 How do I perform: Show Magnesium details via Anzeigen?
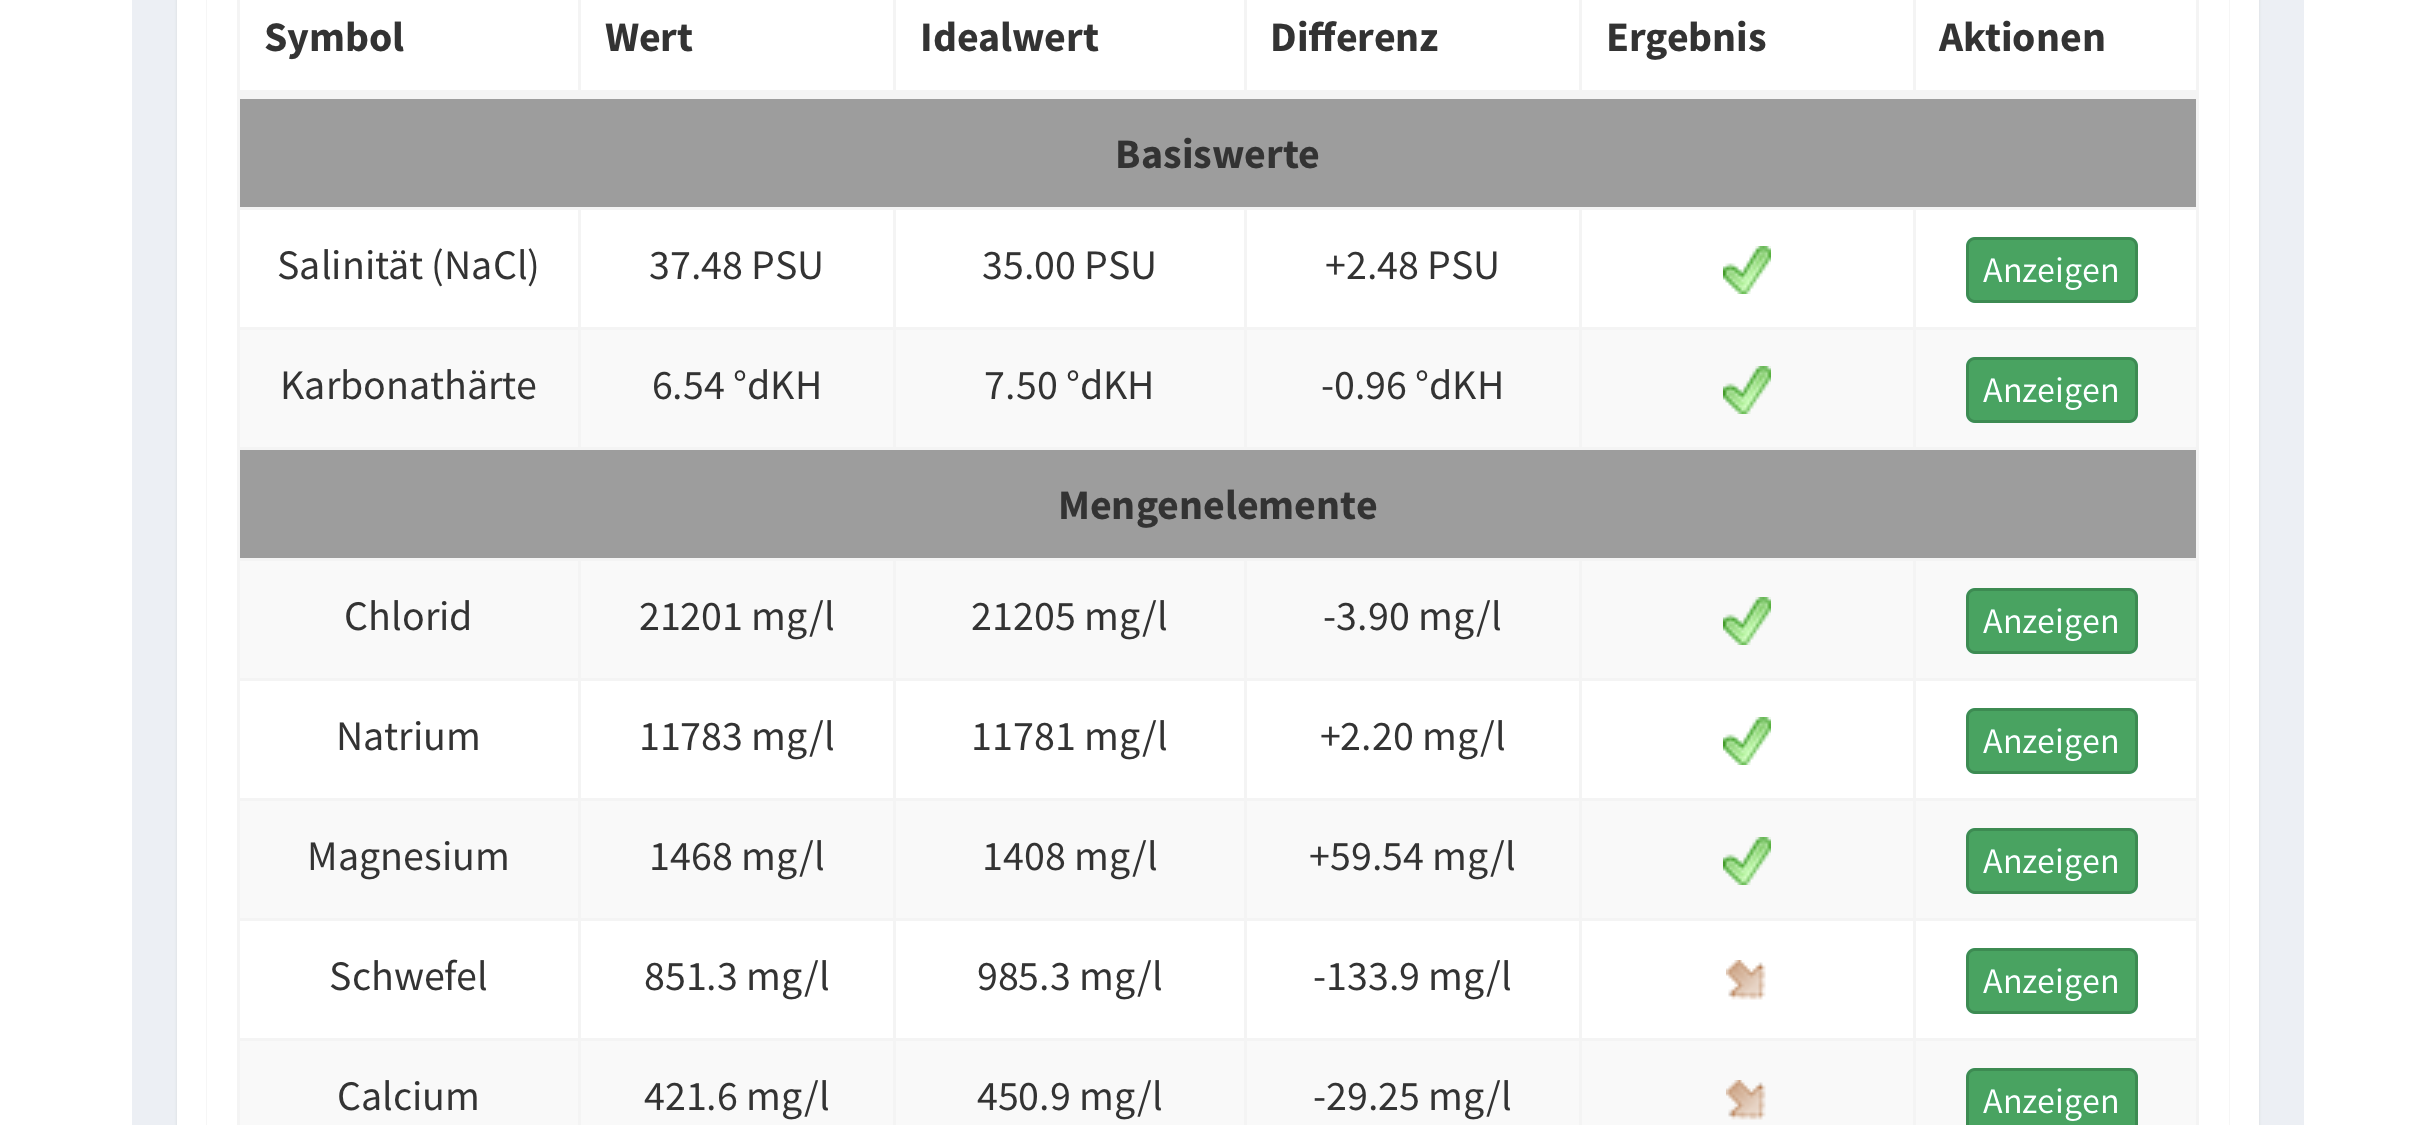[2050, 861]
